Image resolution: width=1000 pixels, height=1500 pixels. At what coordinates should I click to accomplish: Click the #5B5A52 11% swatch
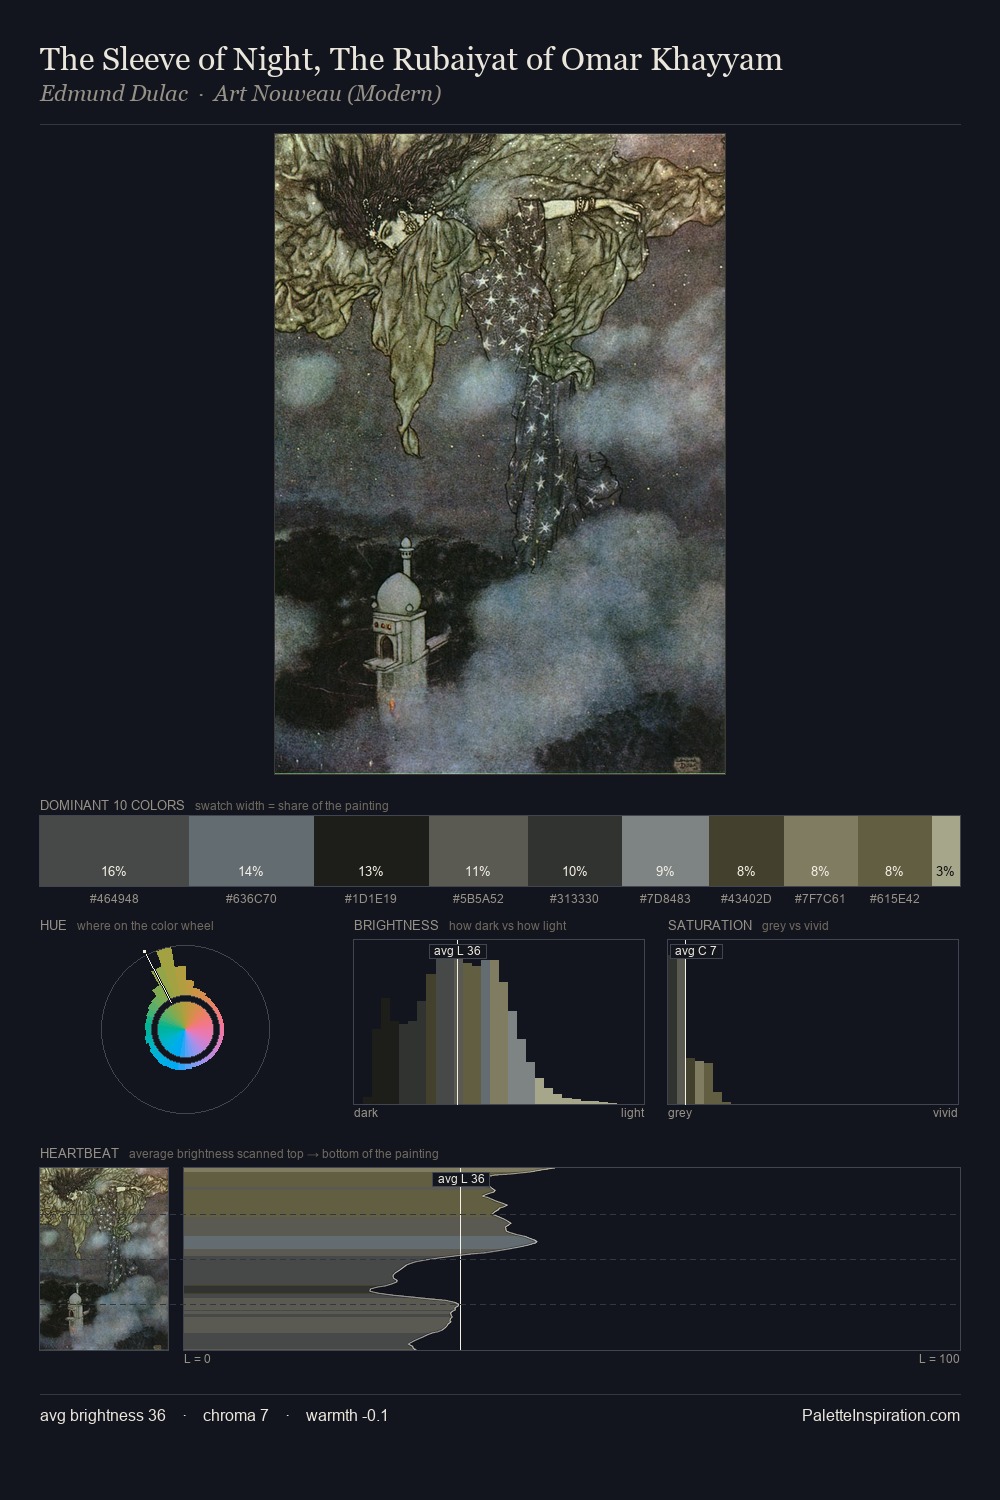click(x=478, y=851)
